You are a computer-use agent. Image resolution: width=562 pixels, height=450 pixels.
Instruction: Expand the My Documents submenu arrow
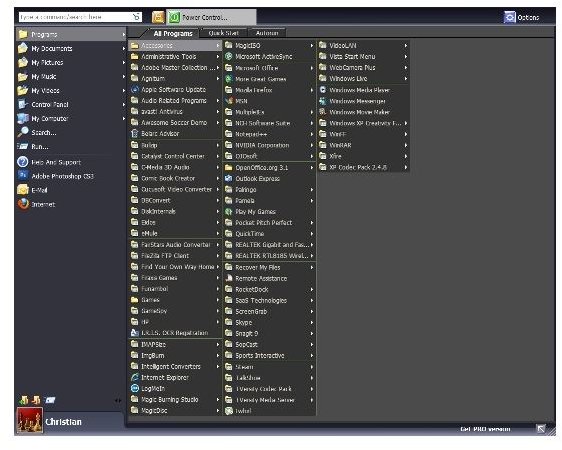(x=124, y=48)
